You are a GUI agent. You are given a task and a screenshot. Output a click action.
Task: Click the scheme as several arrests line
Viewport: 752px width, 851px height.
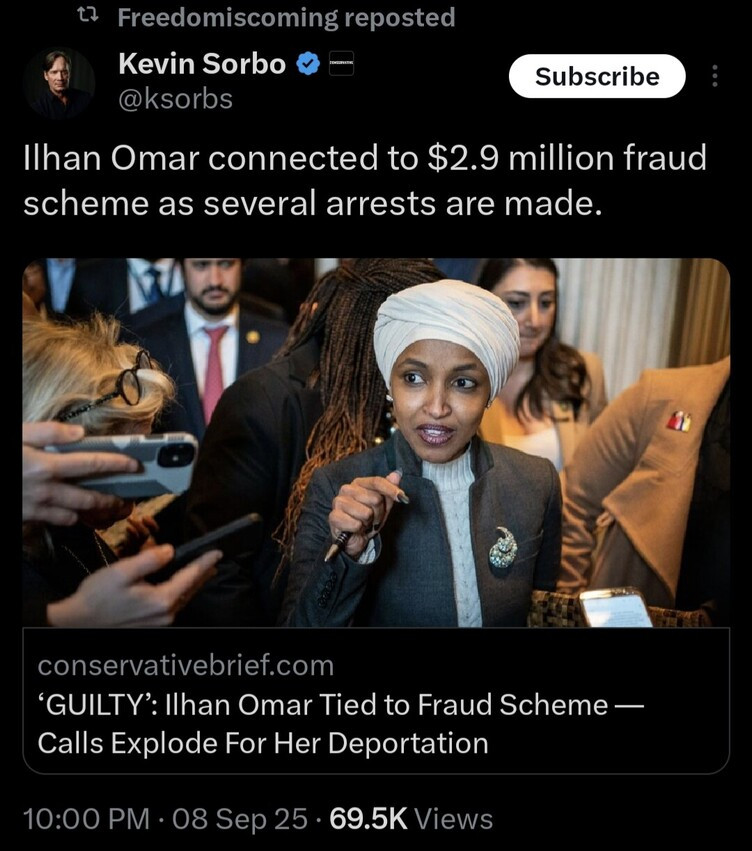[x=313, y=204]
